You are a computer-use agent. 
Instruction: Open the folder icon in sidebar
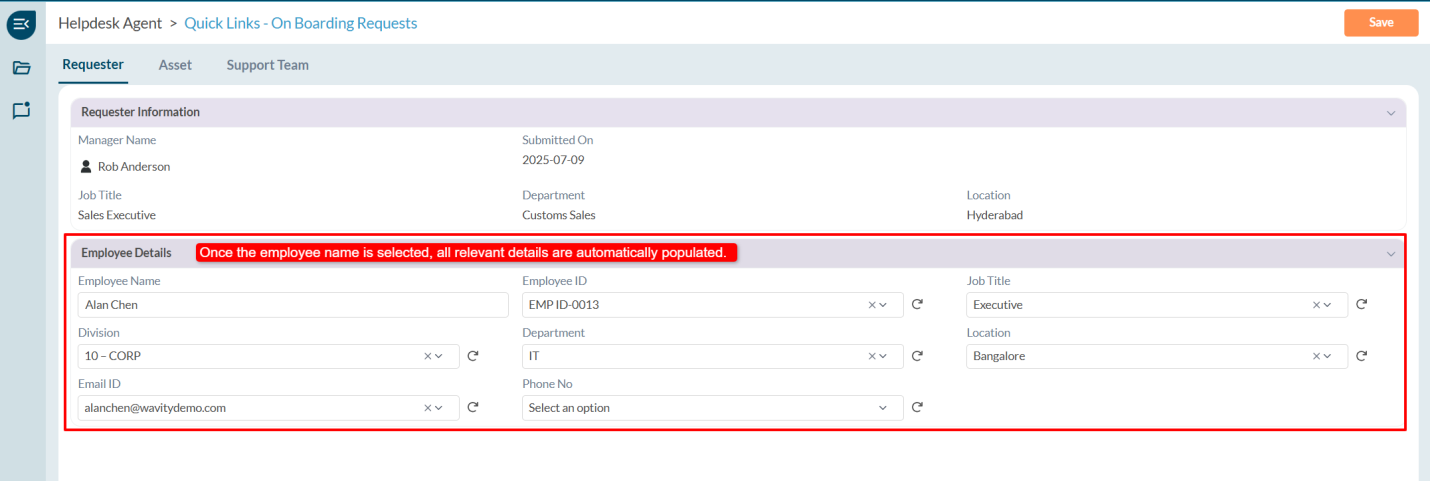[x=21, y=68]
